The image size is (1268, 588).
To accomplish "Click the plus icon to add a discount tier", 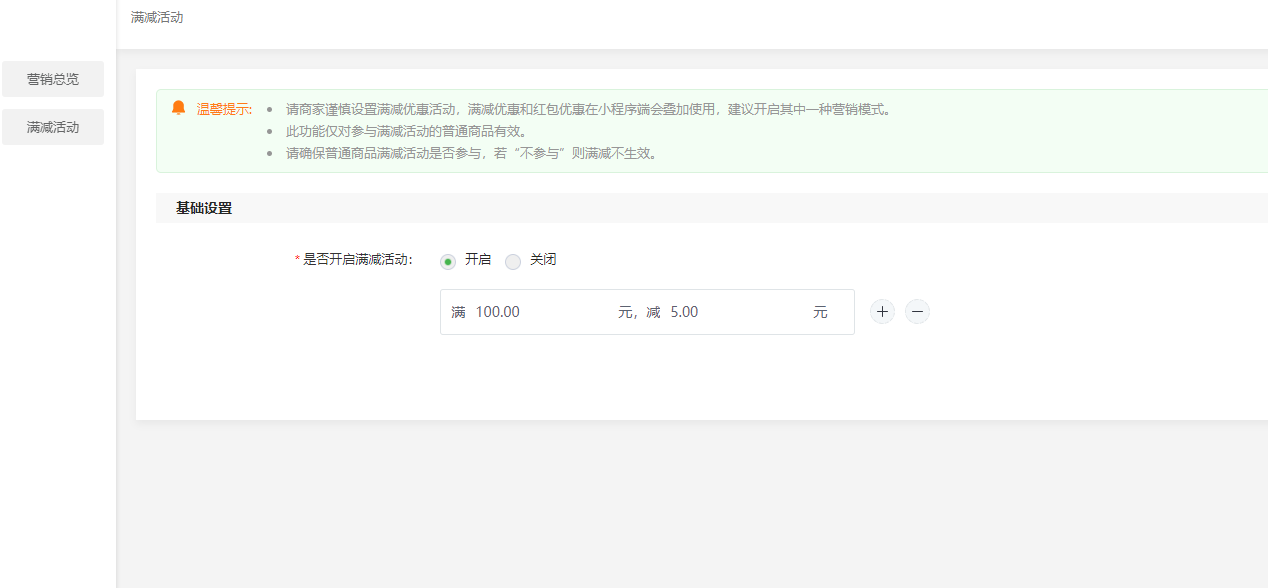I will (x=882, y=312).
